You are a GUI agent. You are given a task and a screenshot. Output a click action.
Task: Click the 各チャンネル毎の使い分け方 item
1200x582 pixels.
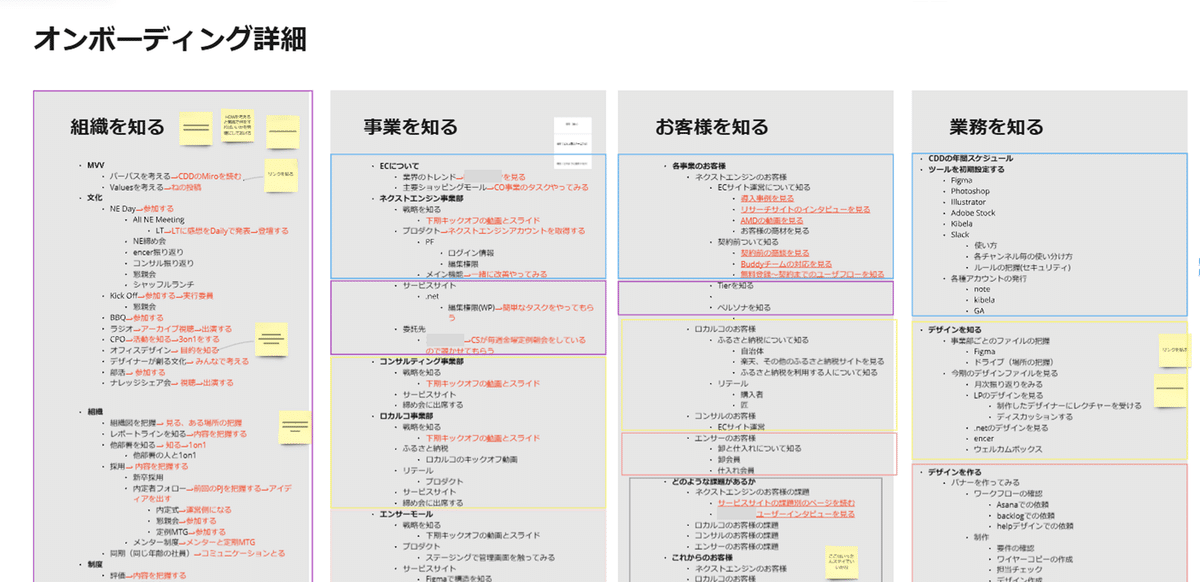pos(1023,256)
